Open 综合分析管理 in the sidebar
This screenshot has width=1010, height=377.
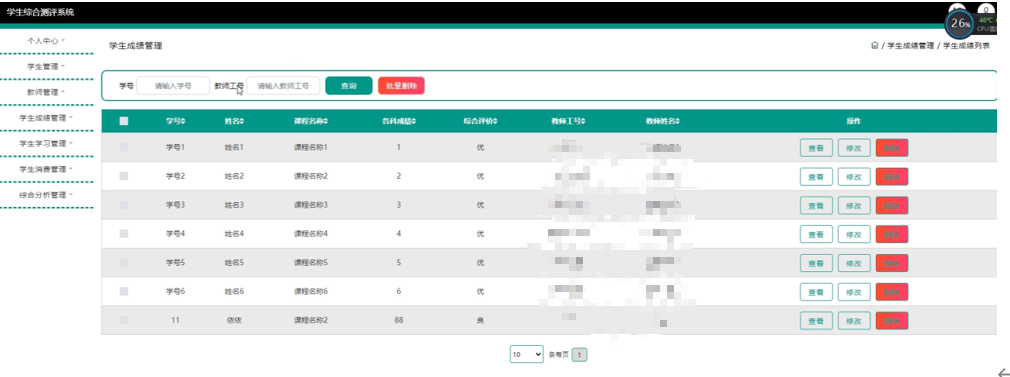tap(46, 195)
